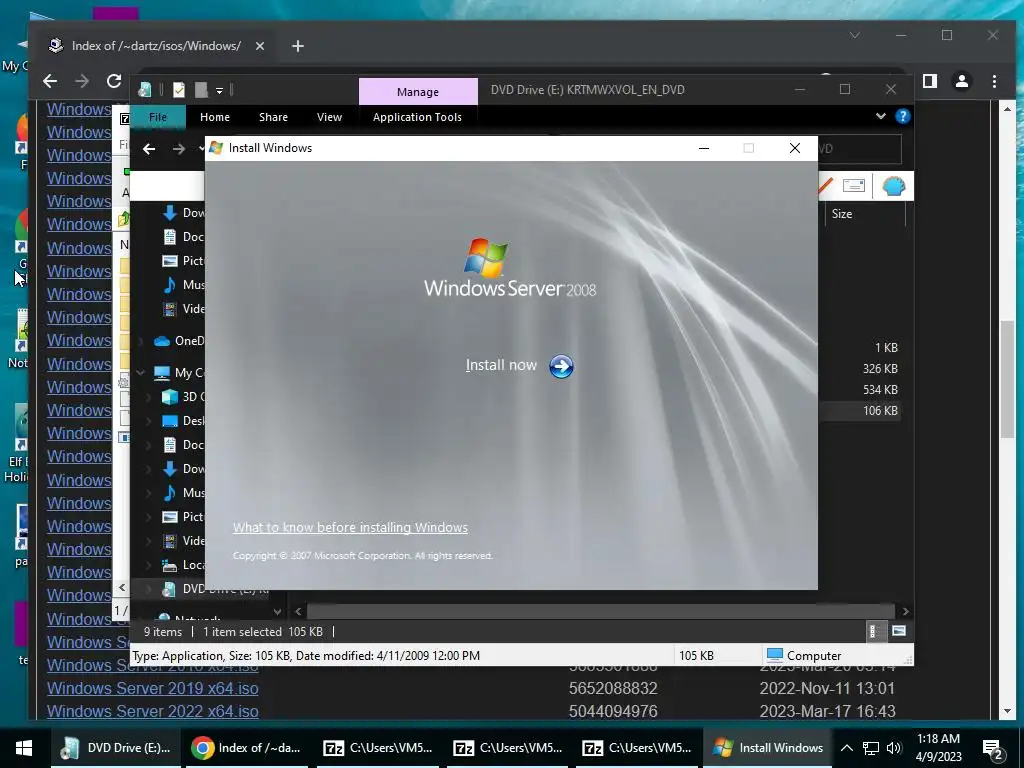Open a new Chrome tab
The height and width of the screenshot is (768, 1024).
click(298, 46)
